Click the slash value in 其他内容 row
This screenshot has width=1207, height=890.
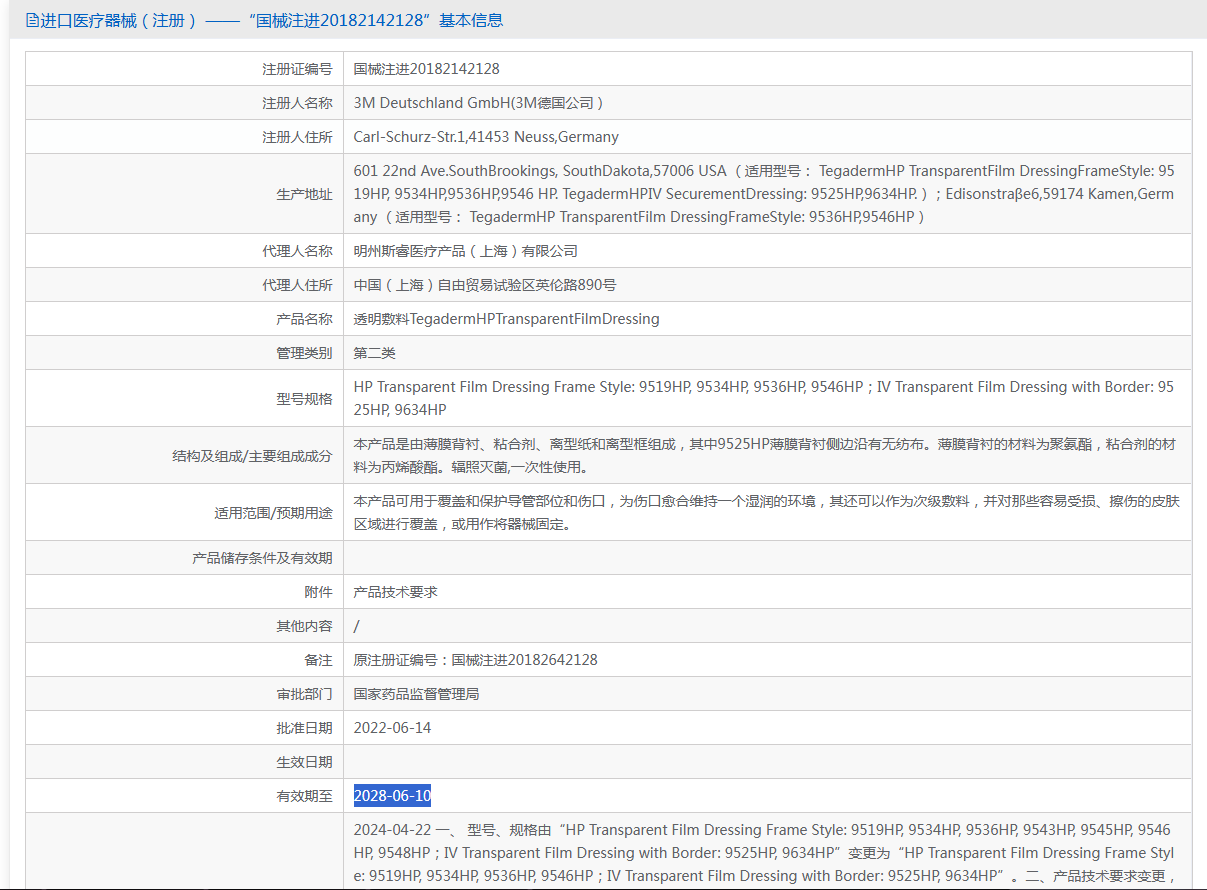pyautogui.click(x=357, y=626)
